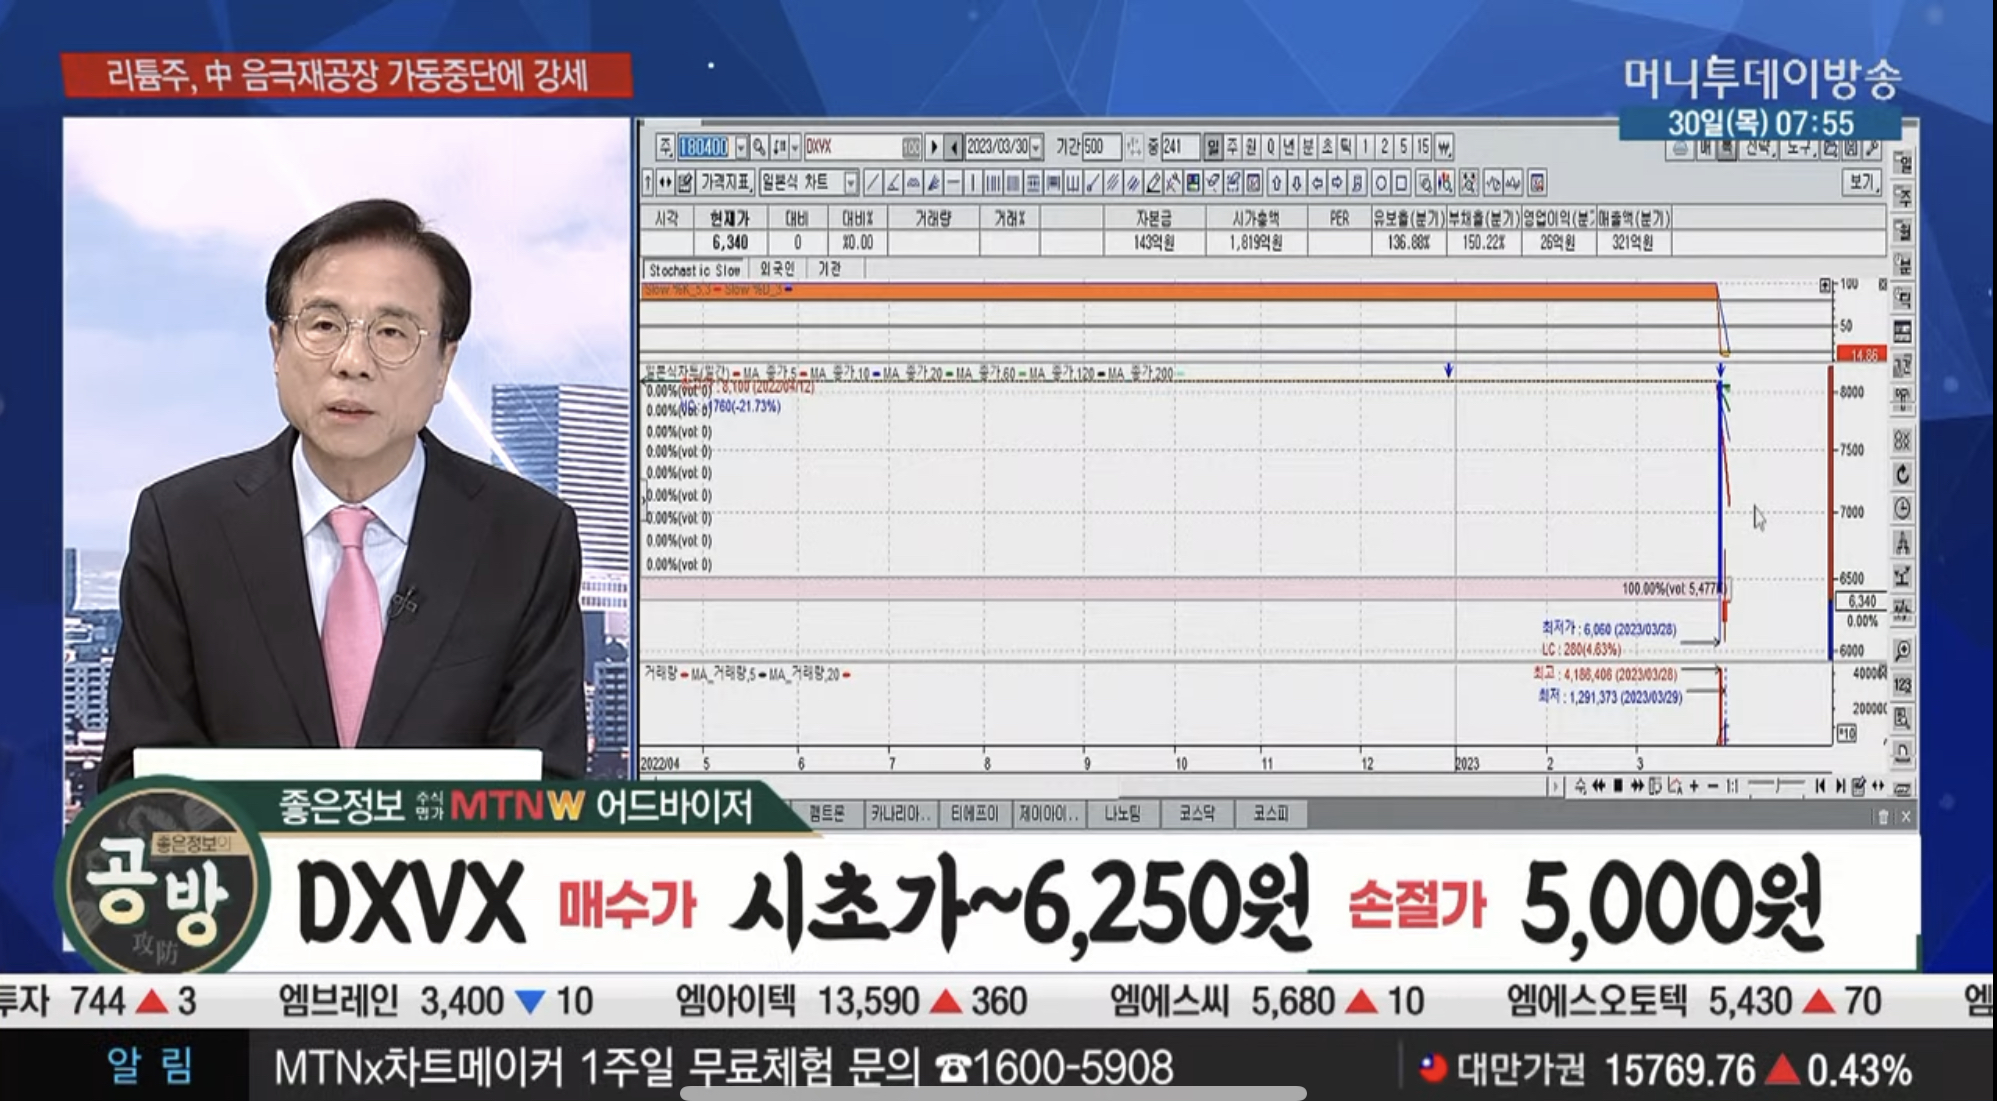1997x1101 pixels.
Task: Jump to chart end
Action: [x=1840, y=786]
